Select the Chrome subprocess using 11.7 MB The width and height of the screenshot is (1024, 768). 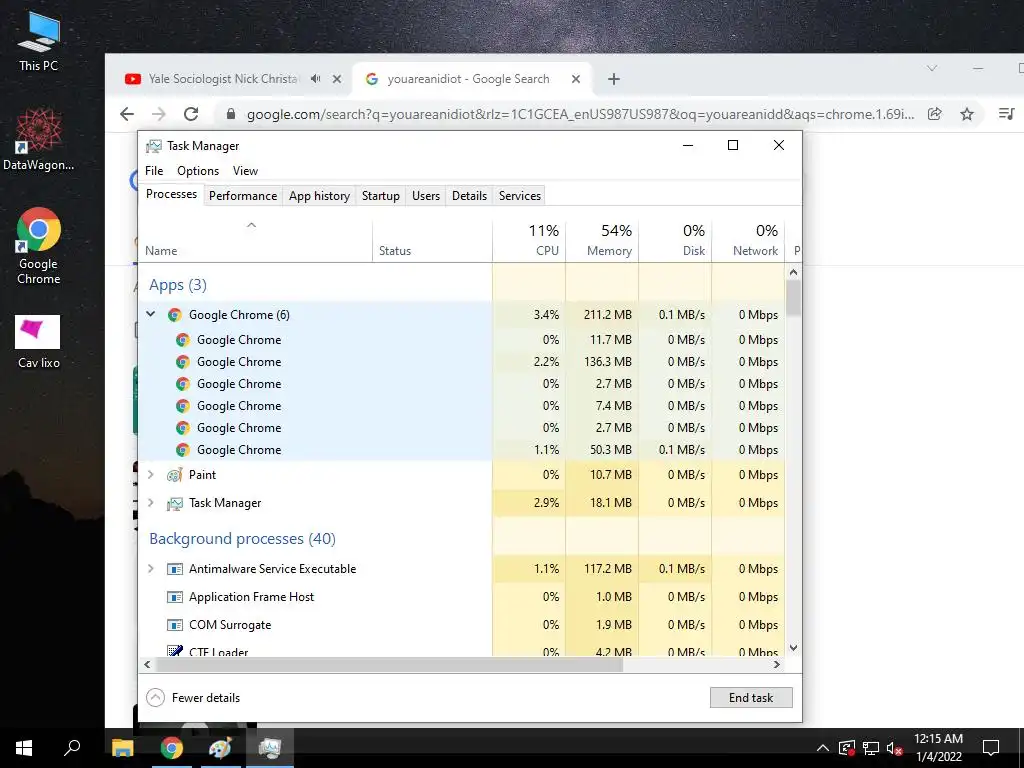461,340
